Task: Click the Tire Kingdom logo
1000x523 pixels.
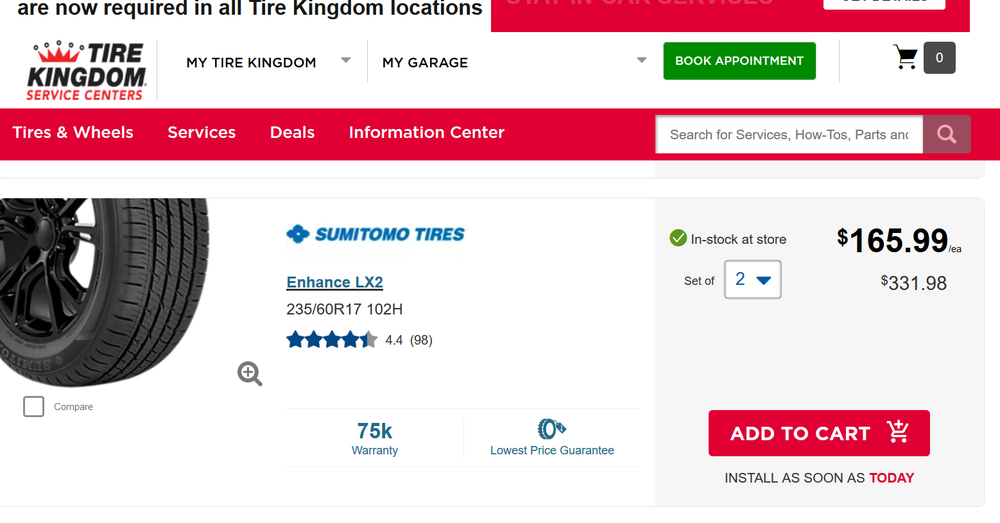Action: [88, 70]
